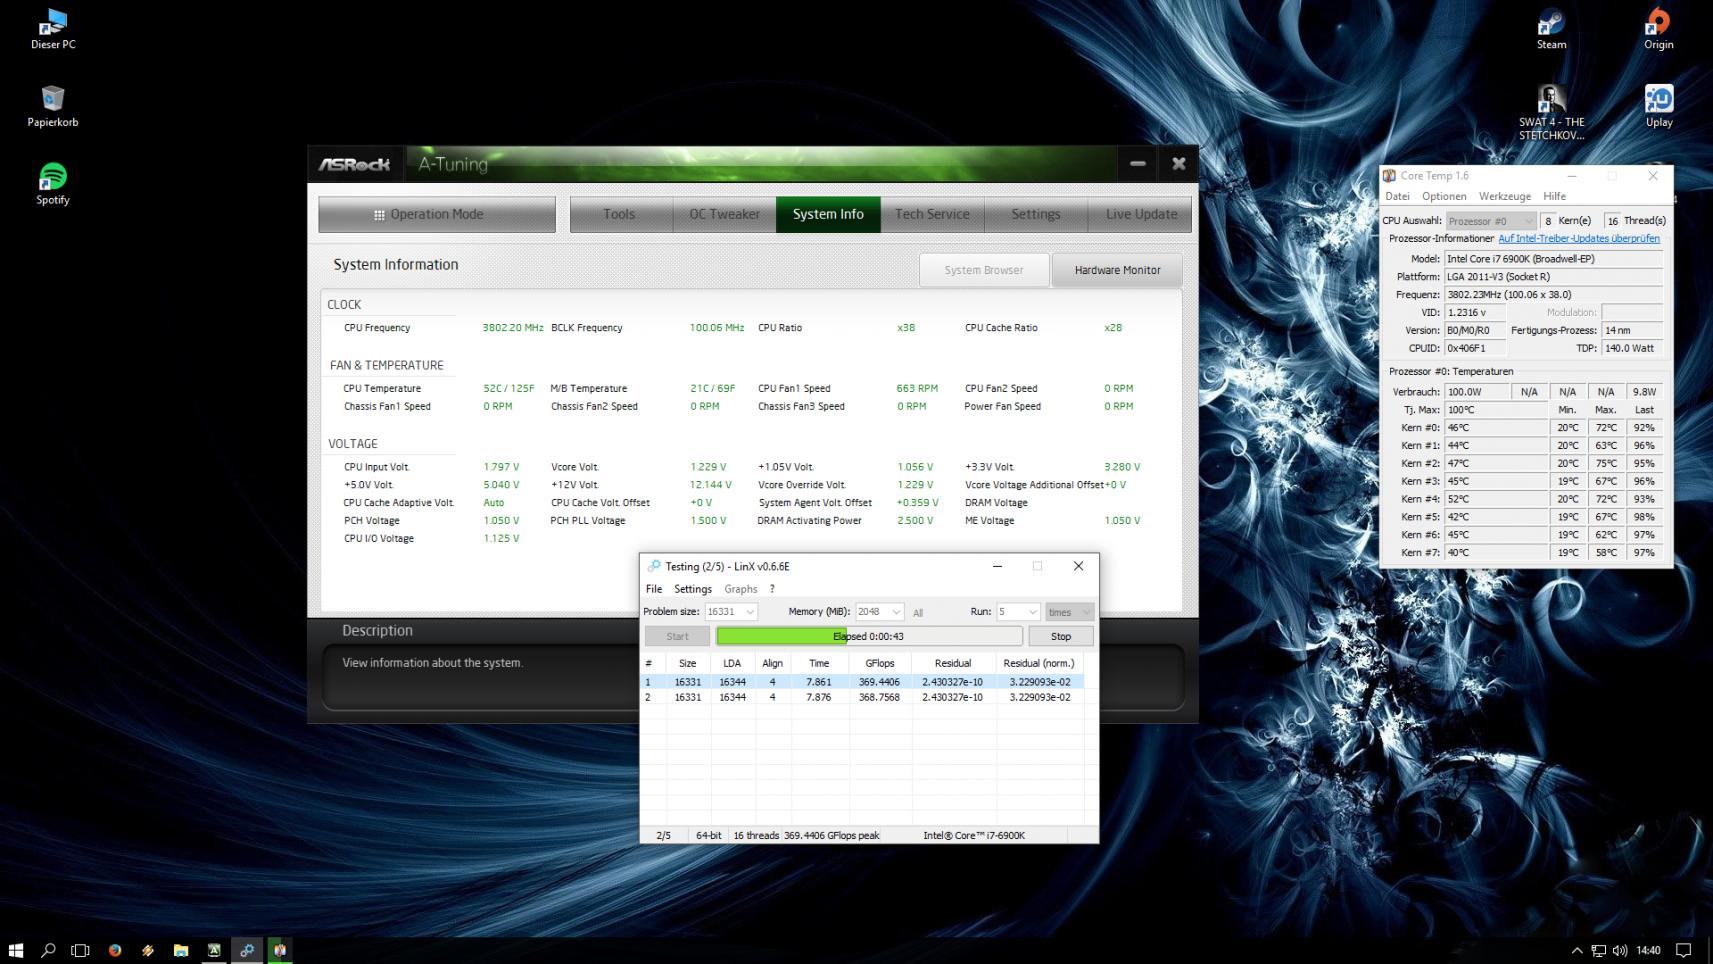Image resolution: width=1713 pixels, height=964 pixels.
Task: Switch to LinX gears icon in taskbar
Action: (x=247, y=950)
